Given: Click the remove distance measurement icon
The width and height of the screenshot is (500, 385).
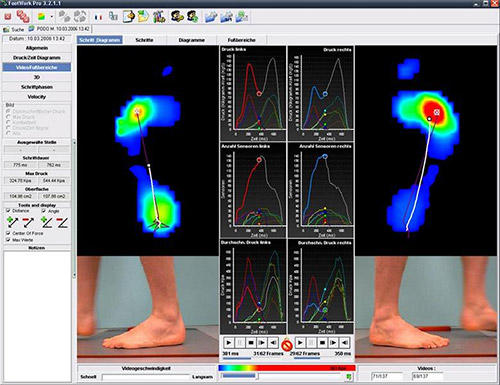Looking at the screenshot, I should point(28,222).
